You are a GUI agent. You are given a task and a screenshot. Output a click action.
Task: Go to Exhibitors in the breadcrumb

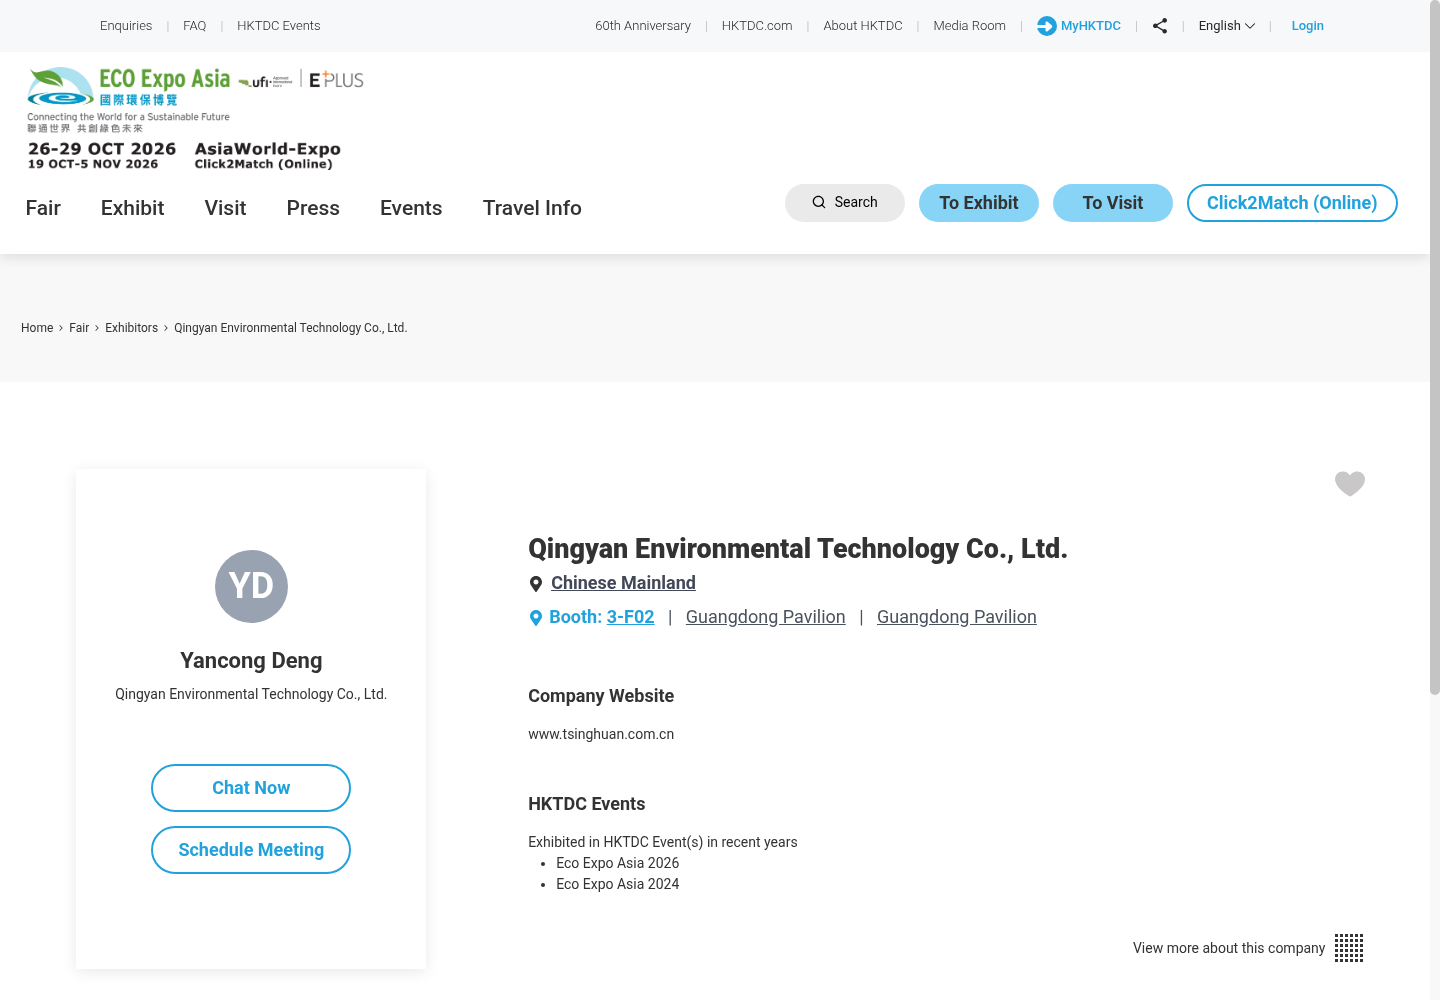coord(131,328)
